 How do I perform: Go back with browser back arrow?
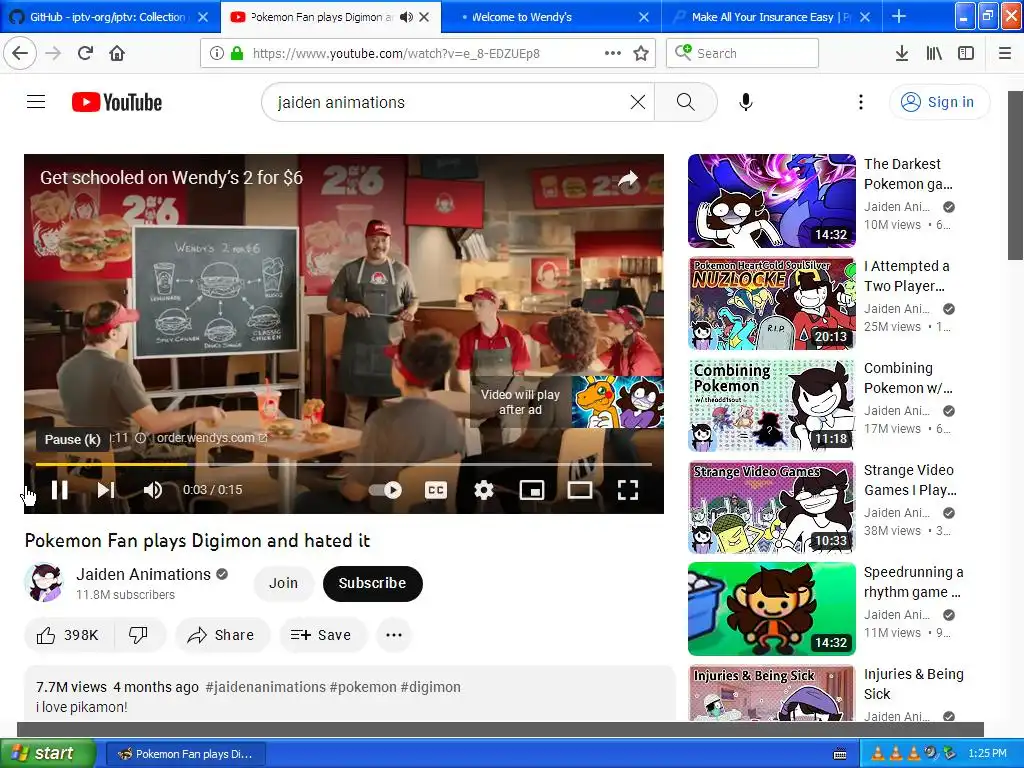(20, 53)
